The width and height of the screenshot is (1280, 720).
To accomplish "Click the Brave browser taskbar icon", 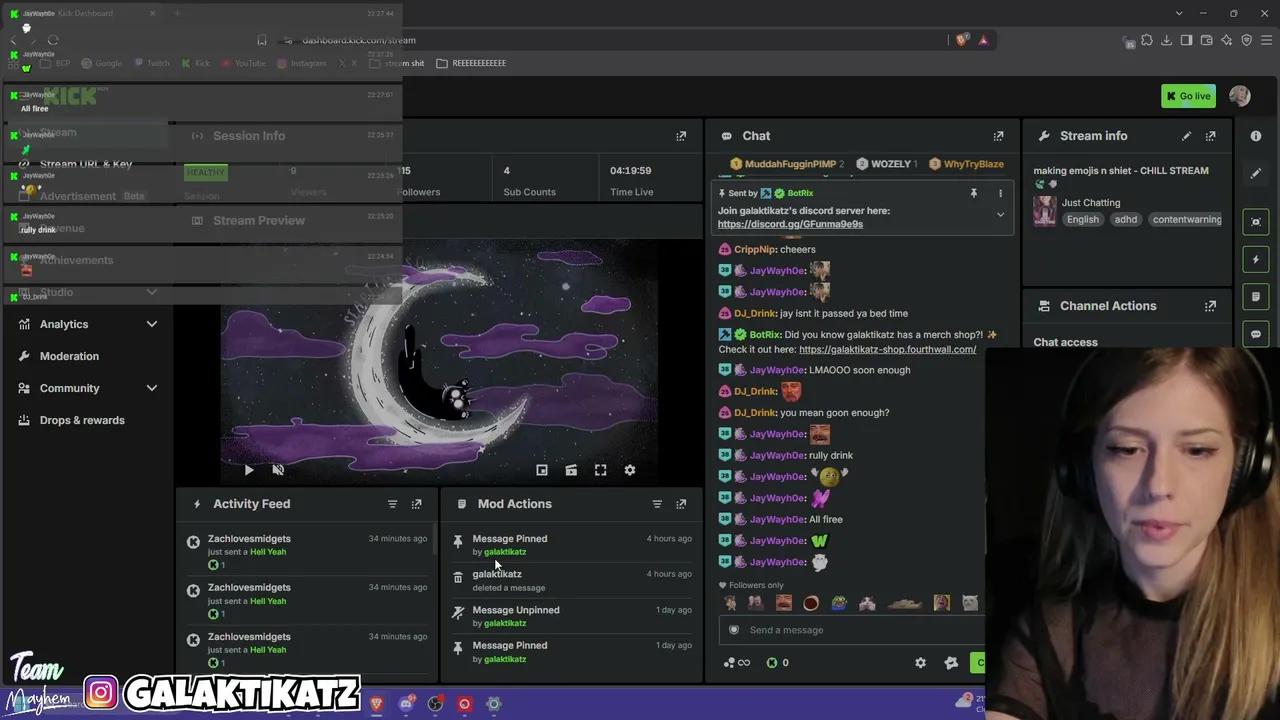I will (x=376, y=704).
